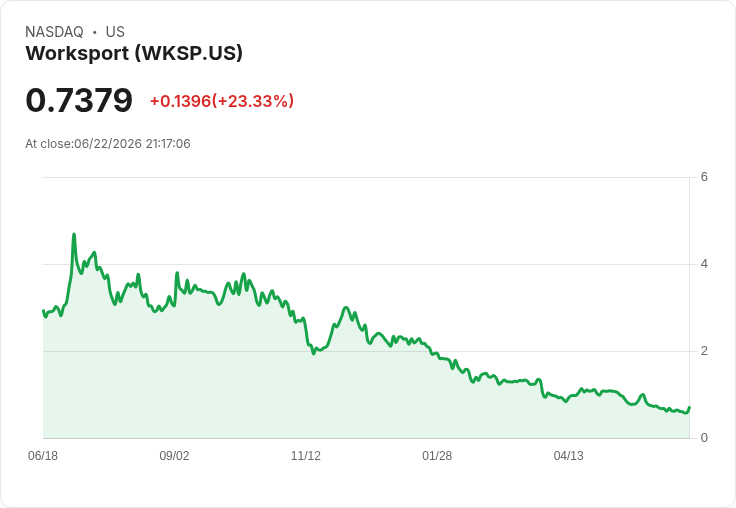Click the price line peak between 11/12 and 01/28
736x508 pixels.
tap(346, 308)
